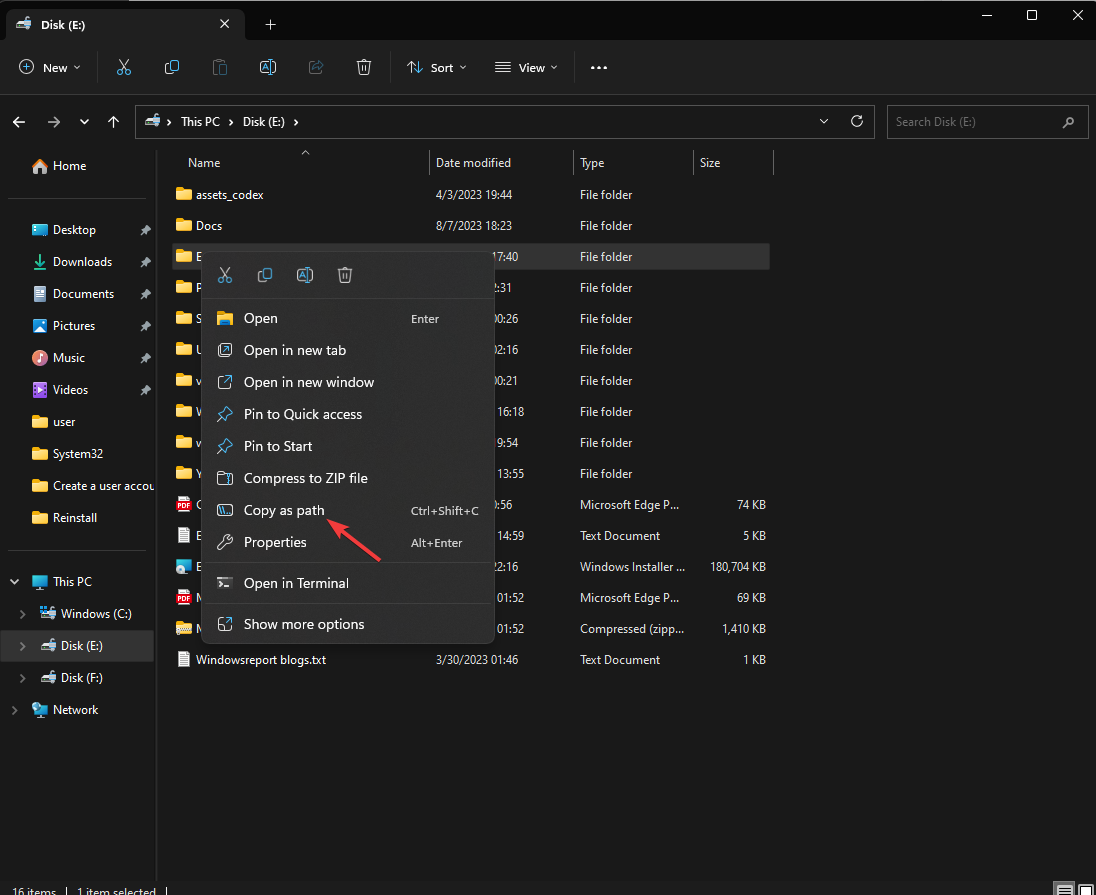1096x895 pixels.
Task: Choose Open in new window
Action: pos(348,382)
